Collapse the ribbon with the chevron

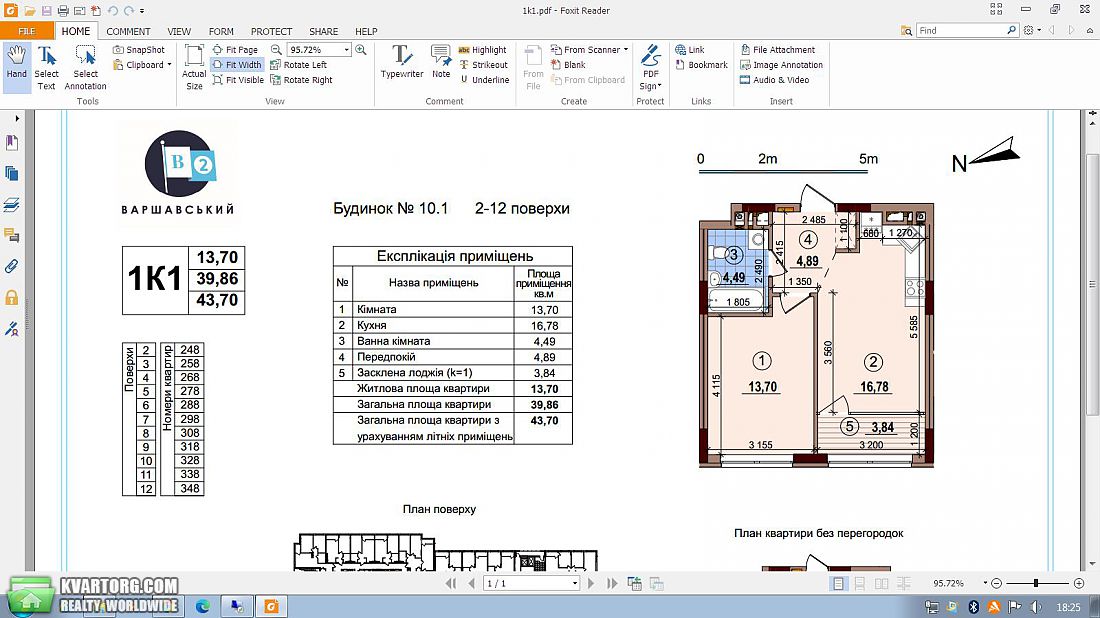[x=1089, y=31]
